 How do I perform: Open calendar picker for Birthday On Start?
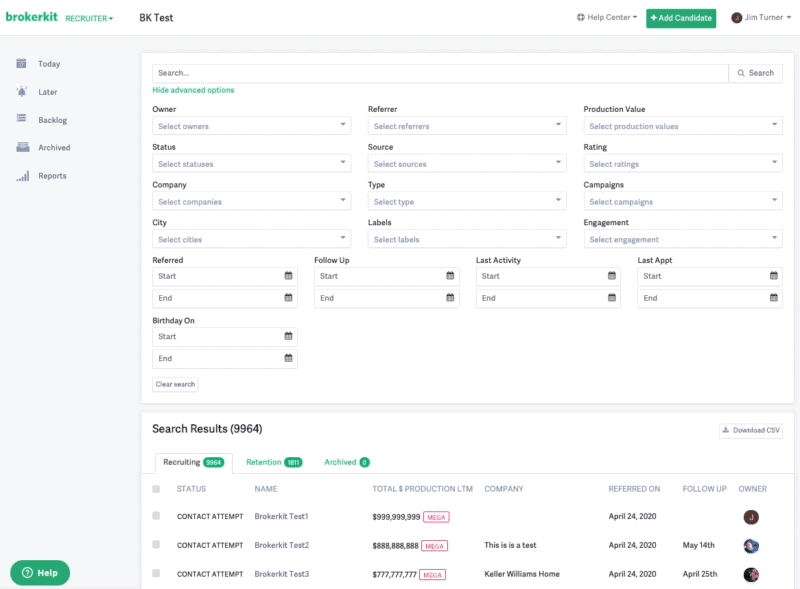[x=288, y=336]
